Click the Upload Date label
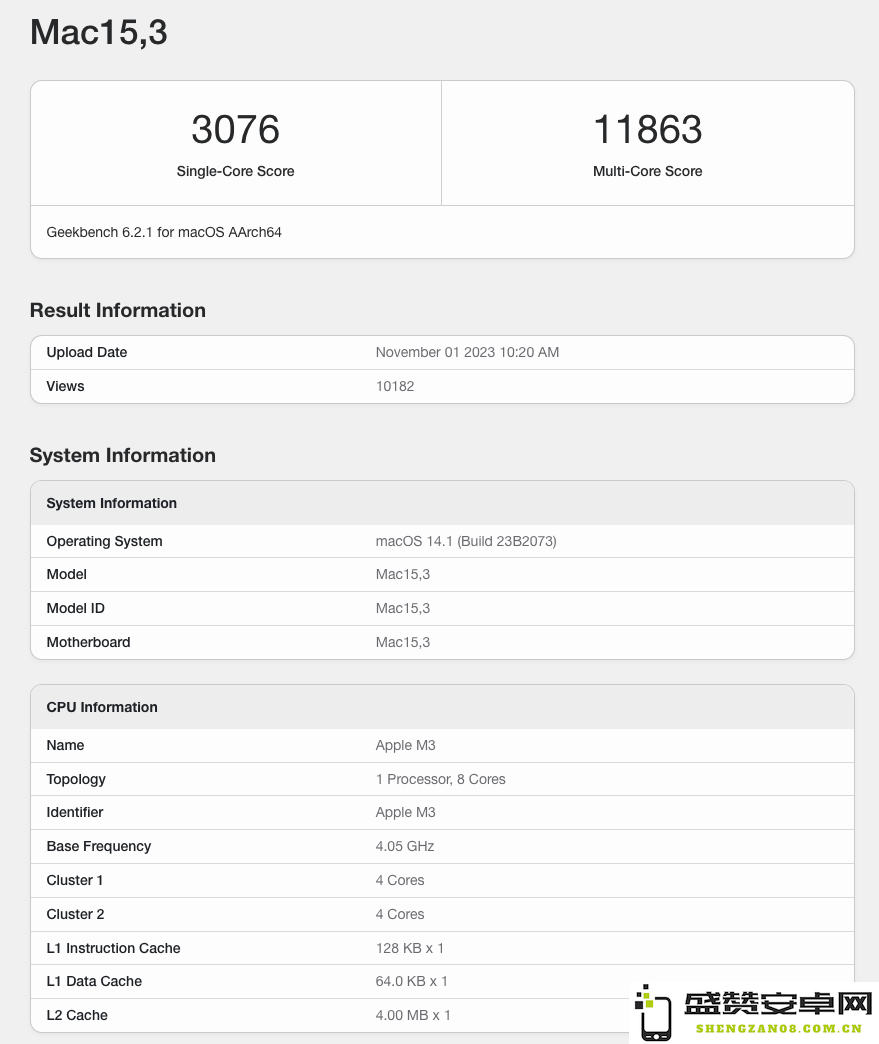 (x=87, y=352)
